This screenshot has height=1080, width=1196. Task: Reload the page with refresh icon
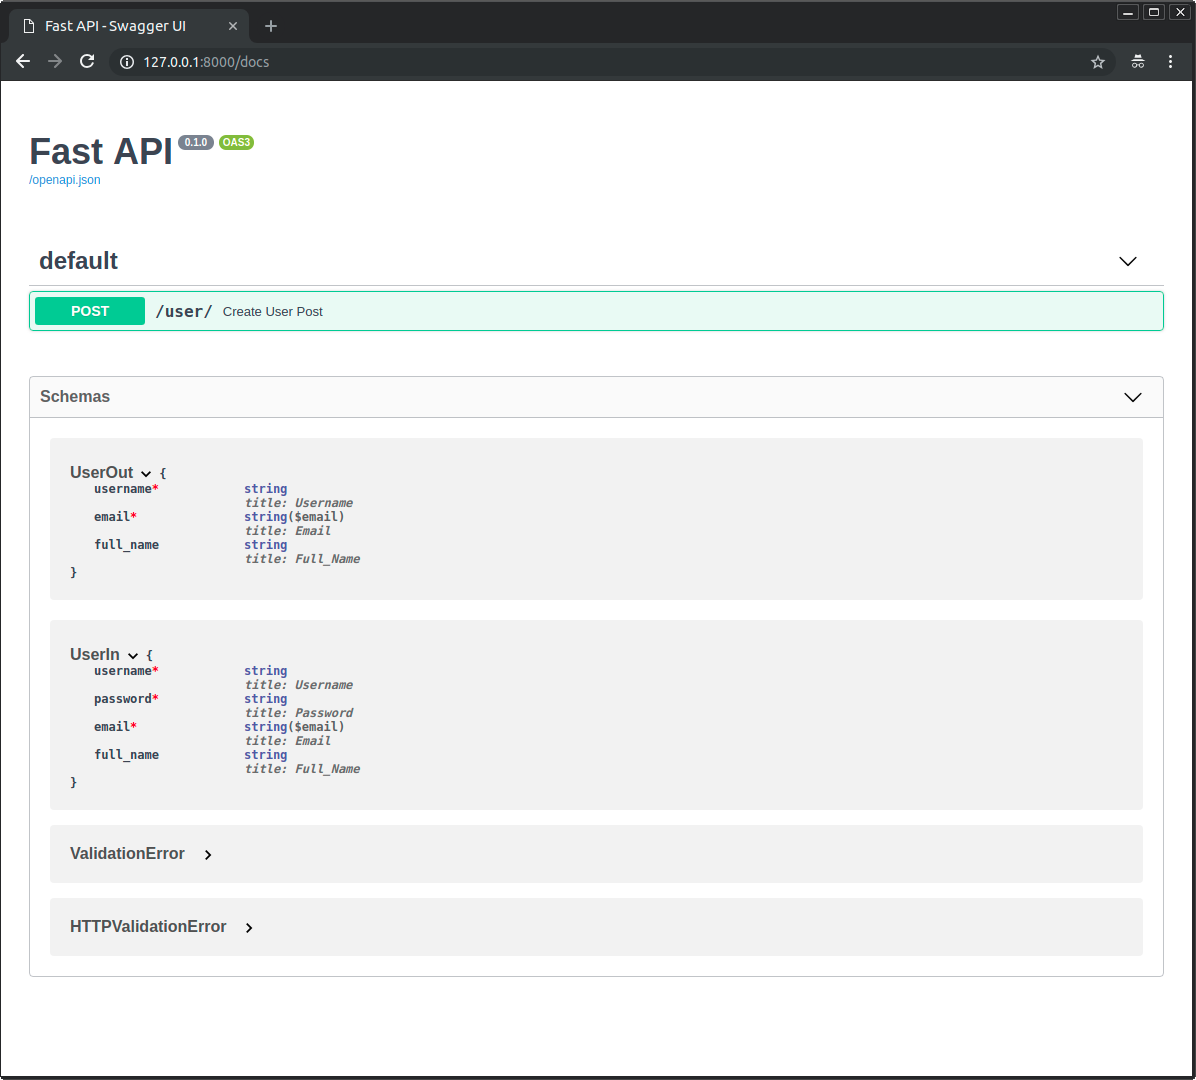point(87,62)
